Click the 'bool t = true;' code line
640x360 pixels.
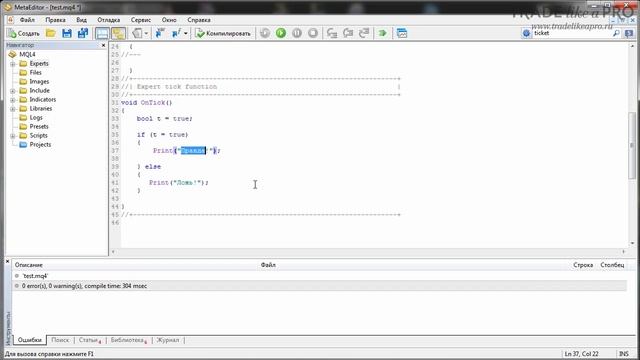coord(164,119)
